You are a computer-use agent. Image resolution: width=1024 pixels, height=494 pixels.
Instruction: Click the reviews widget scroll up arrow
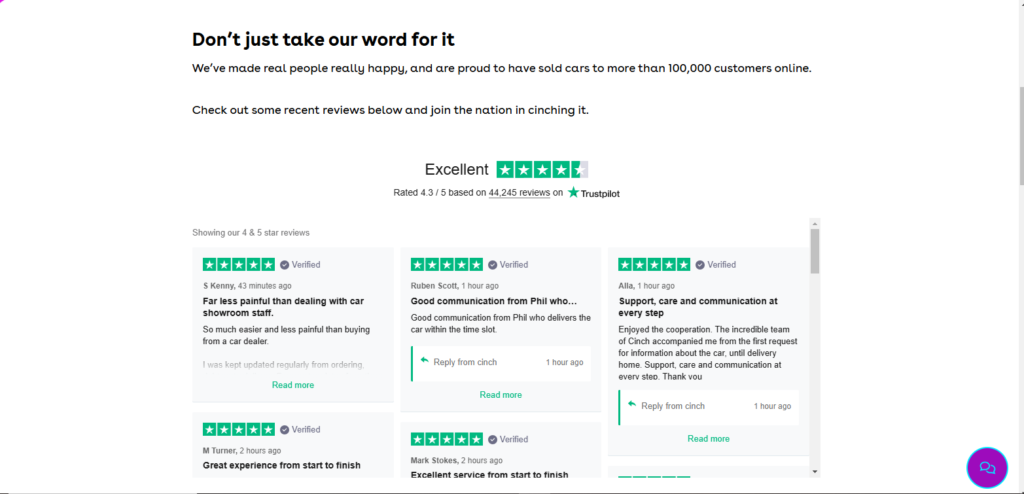tap(814, 223)
